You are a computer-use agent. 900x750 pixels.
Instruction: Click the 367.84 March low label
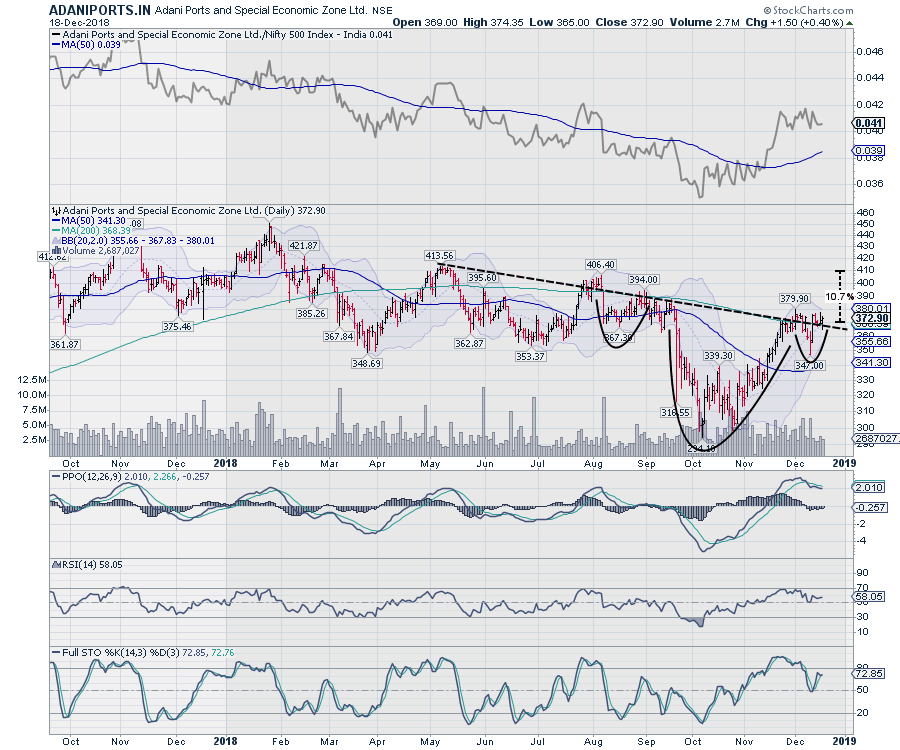click(339, 336)
